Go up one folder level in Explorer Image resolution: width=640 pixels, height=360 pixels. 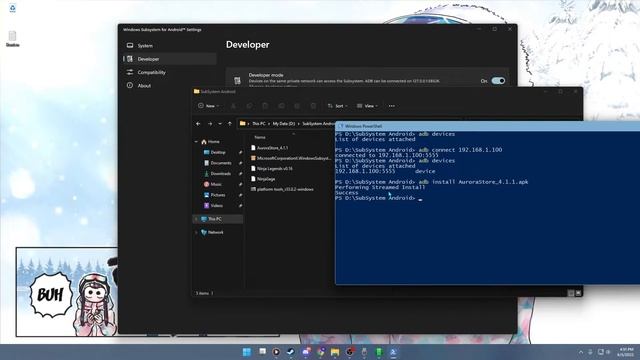(x=230, y=124)
